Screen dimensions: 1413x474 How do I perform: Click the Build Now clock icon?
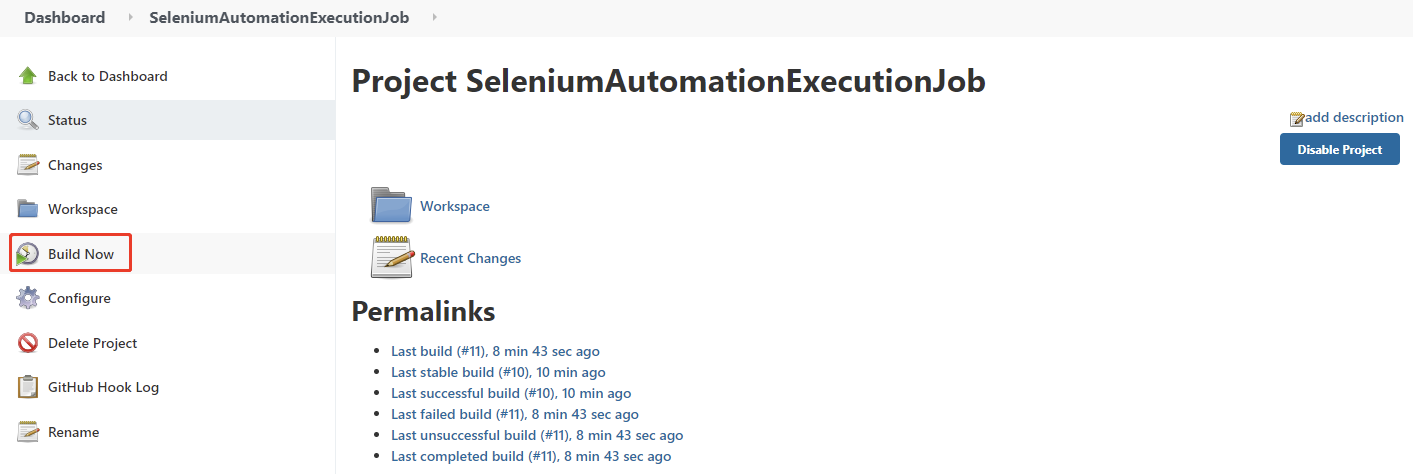28,254
